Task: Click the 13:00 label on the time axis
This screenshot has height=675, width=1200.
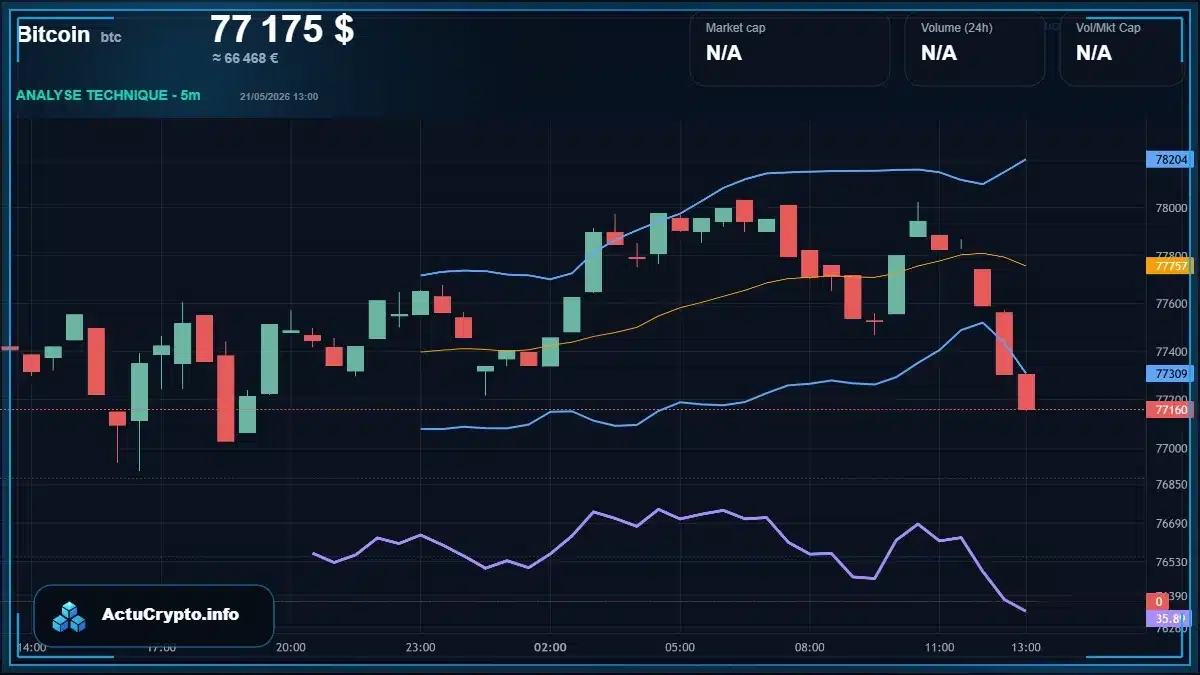Action: pos(1026,648)
